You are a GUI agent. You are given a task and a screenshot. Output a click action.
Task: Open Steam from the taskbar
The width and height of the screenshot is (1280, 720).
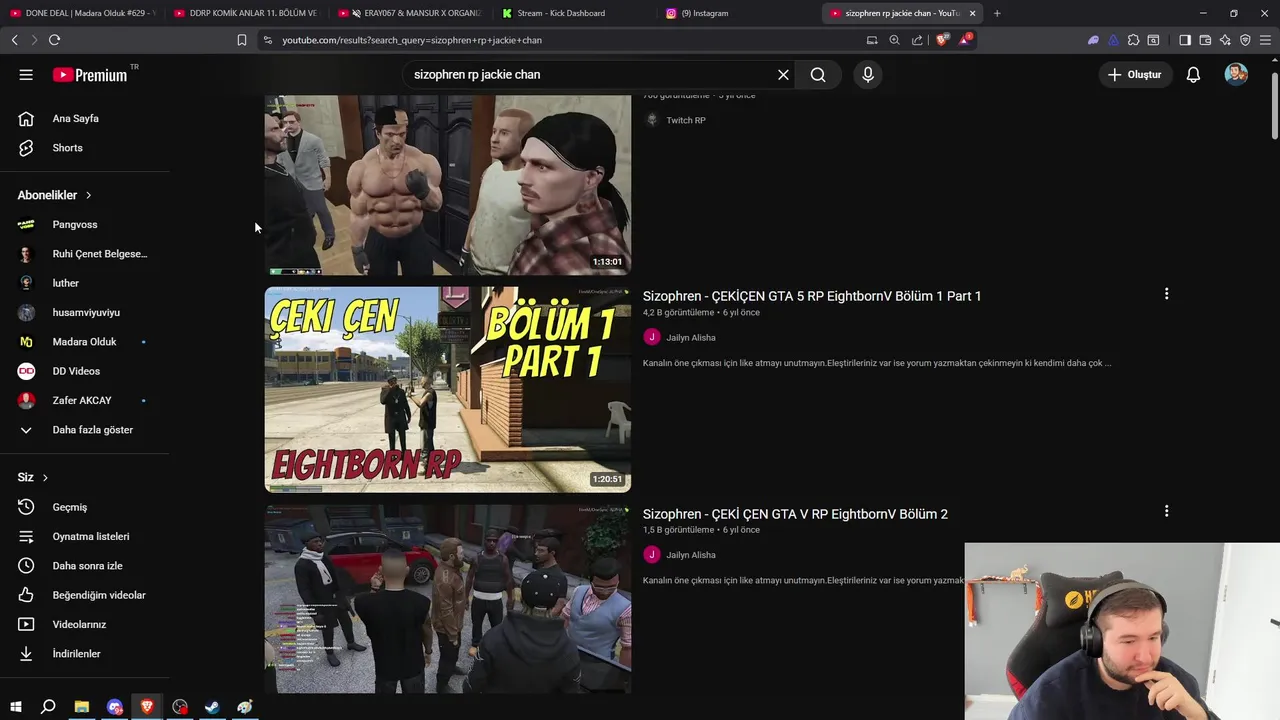click(212, 707)
